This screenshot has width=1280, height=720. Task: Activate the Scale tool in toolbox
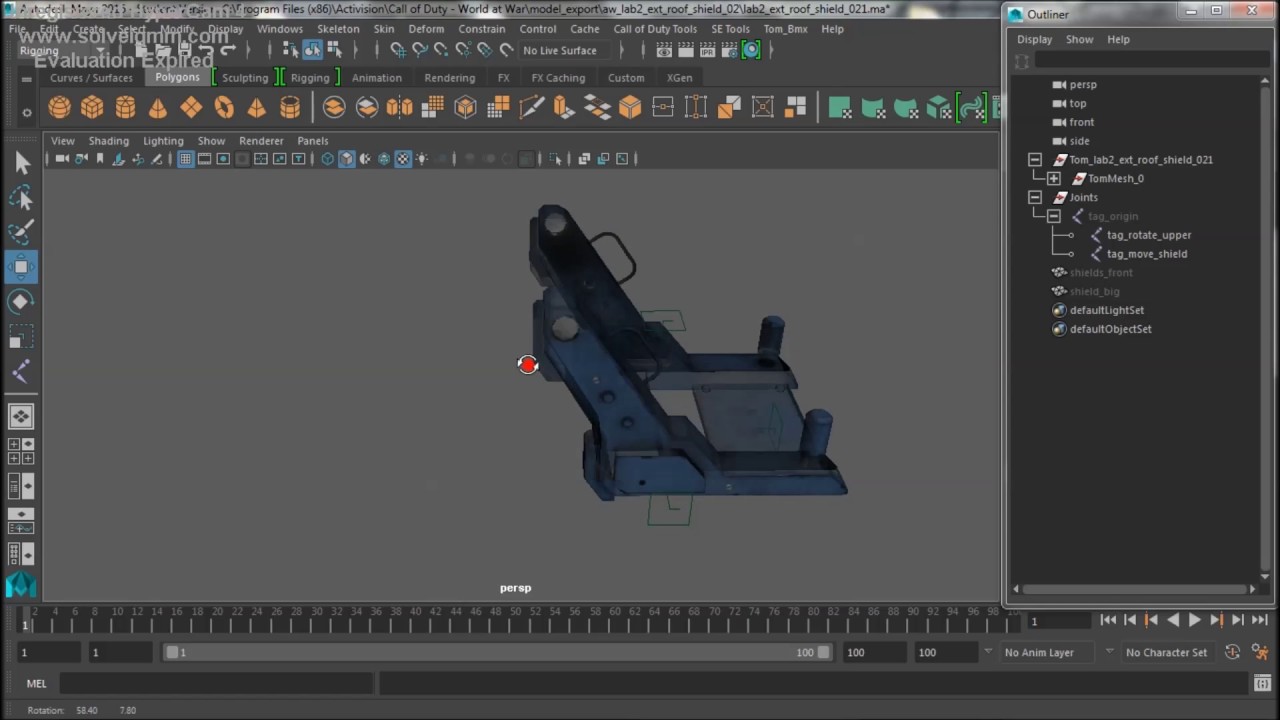21,336
